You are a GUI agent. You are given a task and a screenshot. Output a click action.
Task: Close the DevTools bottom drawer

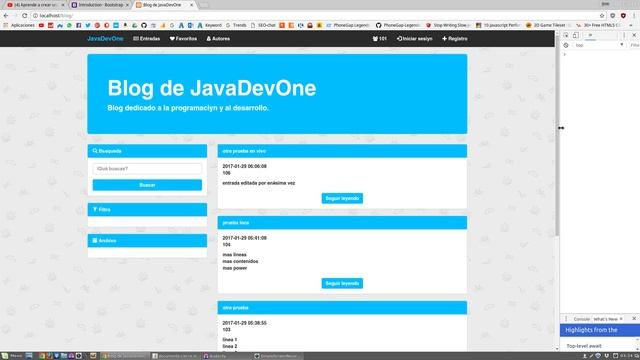(634, 319)
